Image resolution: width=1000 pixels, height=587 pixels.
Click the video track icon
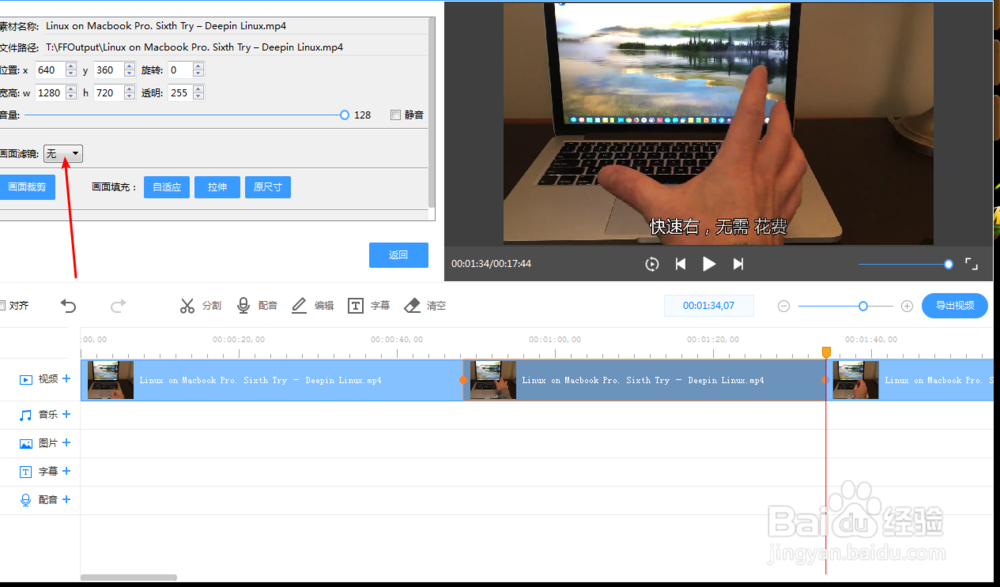point(26,380)
